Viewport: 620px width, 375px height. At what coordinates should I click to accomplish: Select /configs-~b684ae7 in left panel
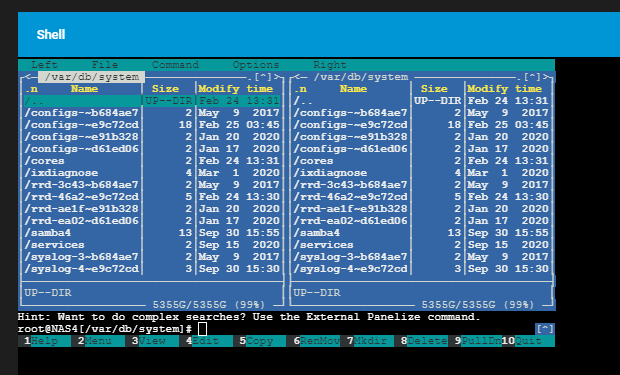click(152, 113)
